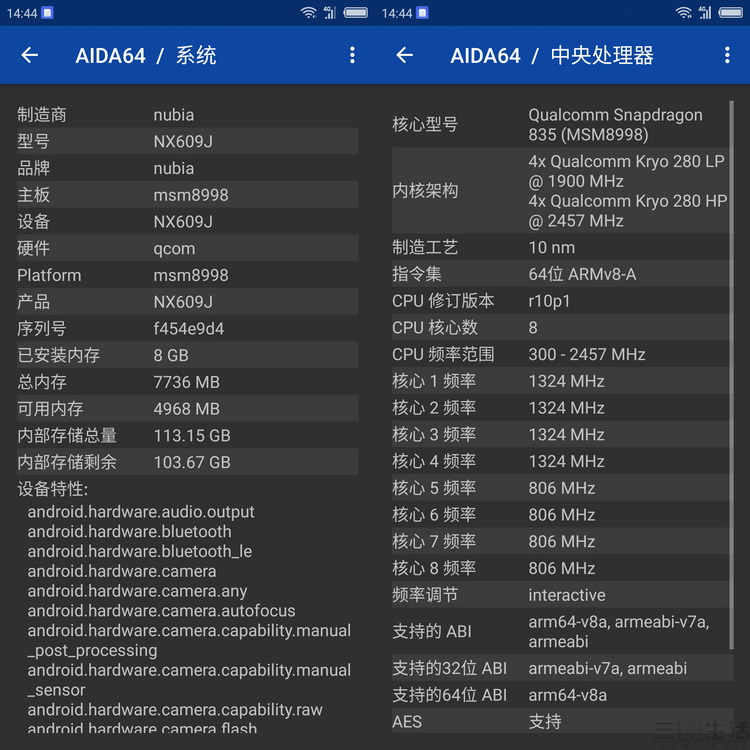The height and width of the screenshot is (750, 750).
Task: Select 核心 2 频率 row
Action: [x=562, y=408]
